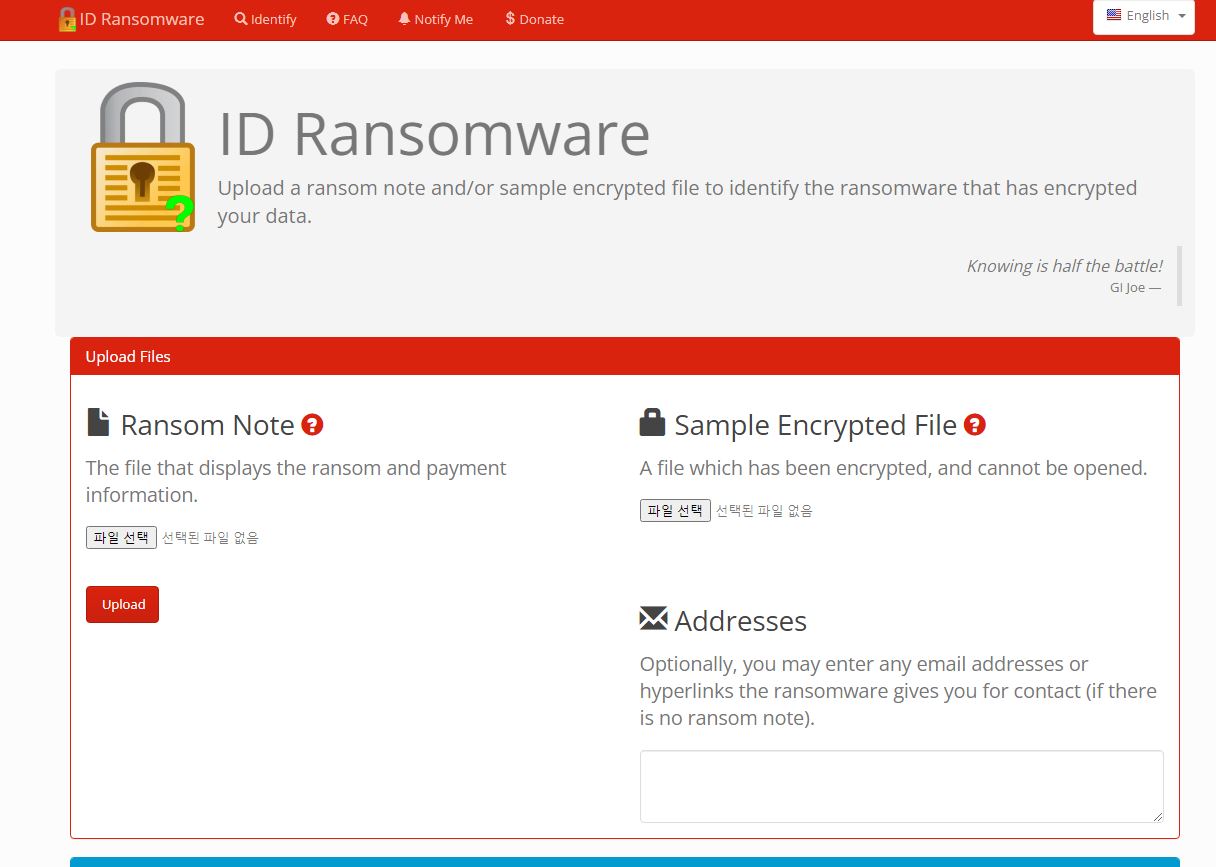Click the help icon beside Ransom Note
The width and height of the screenshot is (1216, 867).
[312, 425]
